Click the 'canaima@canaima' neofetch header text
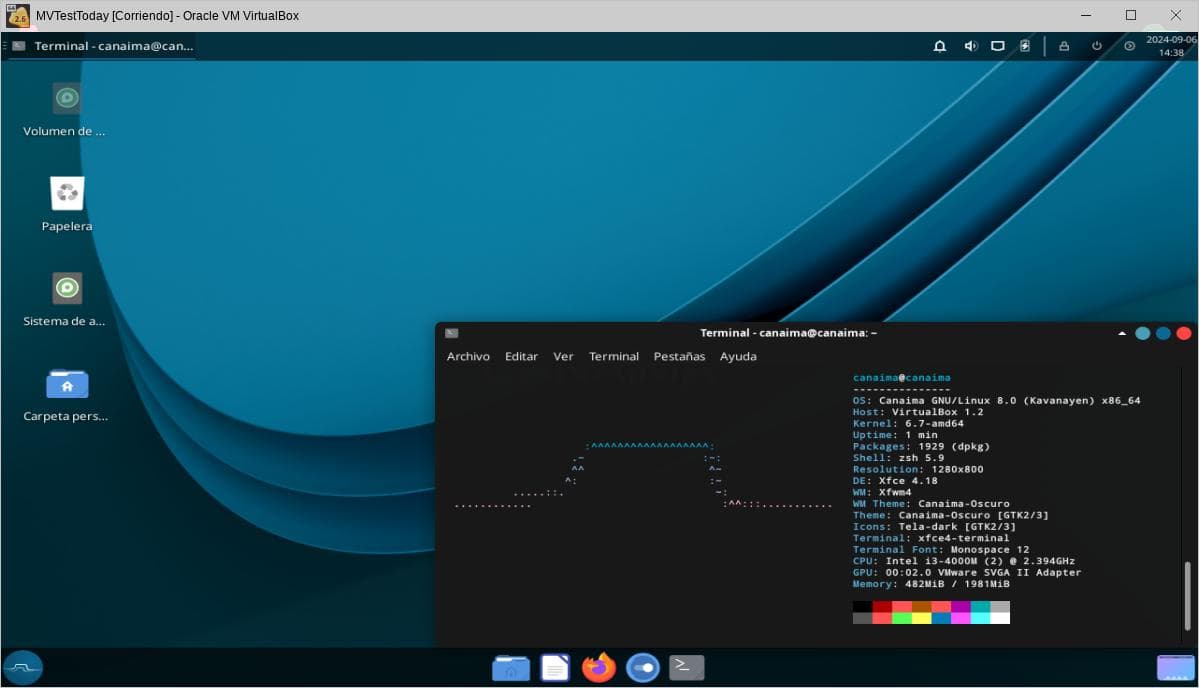 point(902,378)
